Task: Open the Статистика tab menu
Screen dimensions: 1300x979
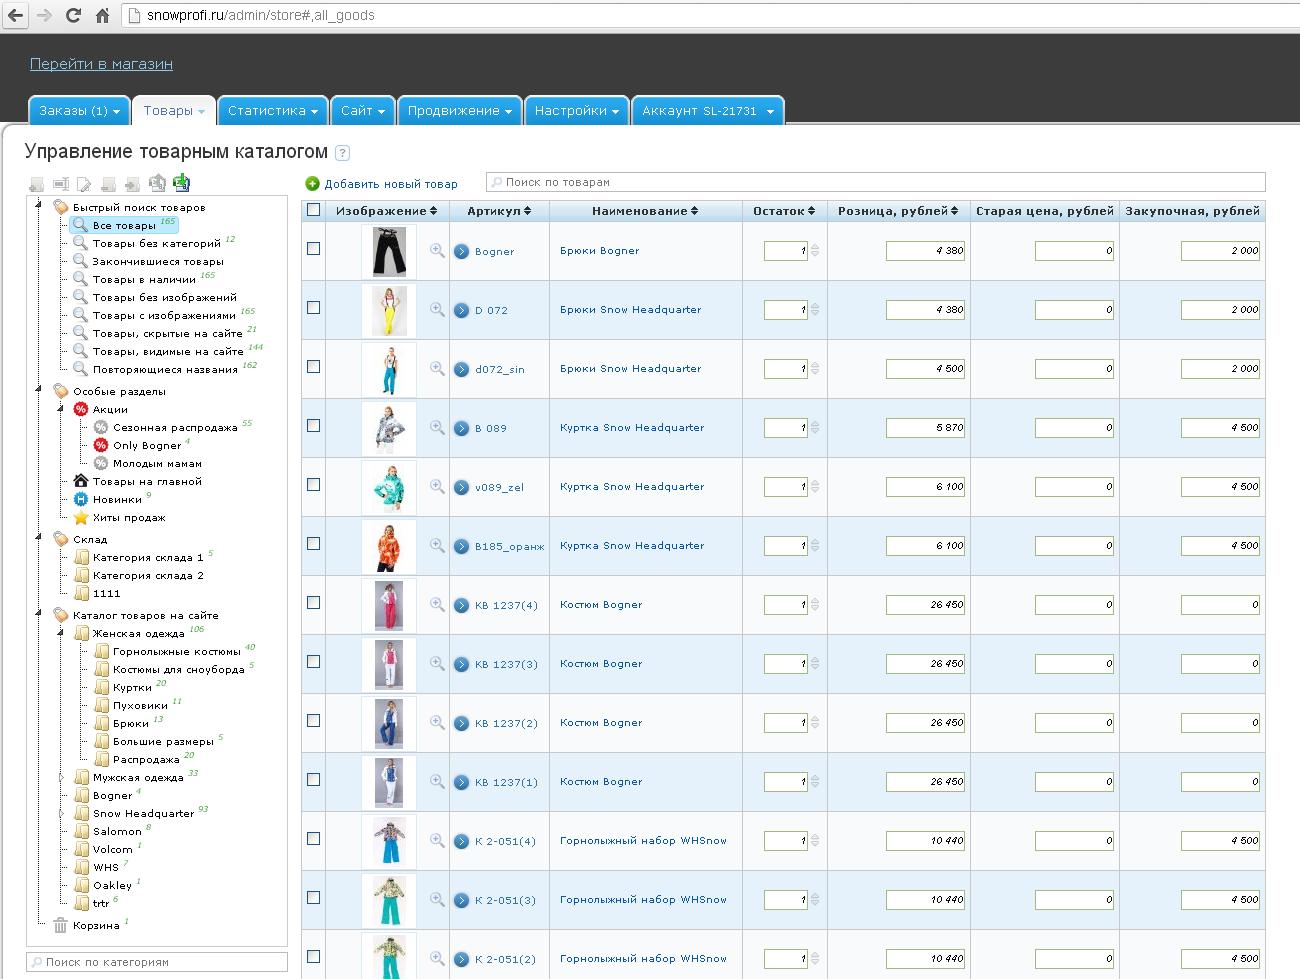Action: 272,111
